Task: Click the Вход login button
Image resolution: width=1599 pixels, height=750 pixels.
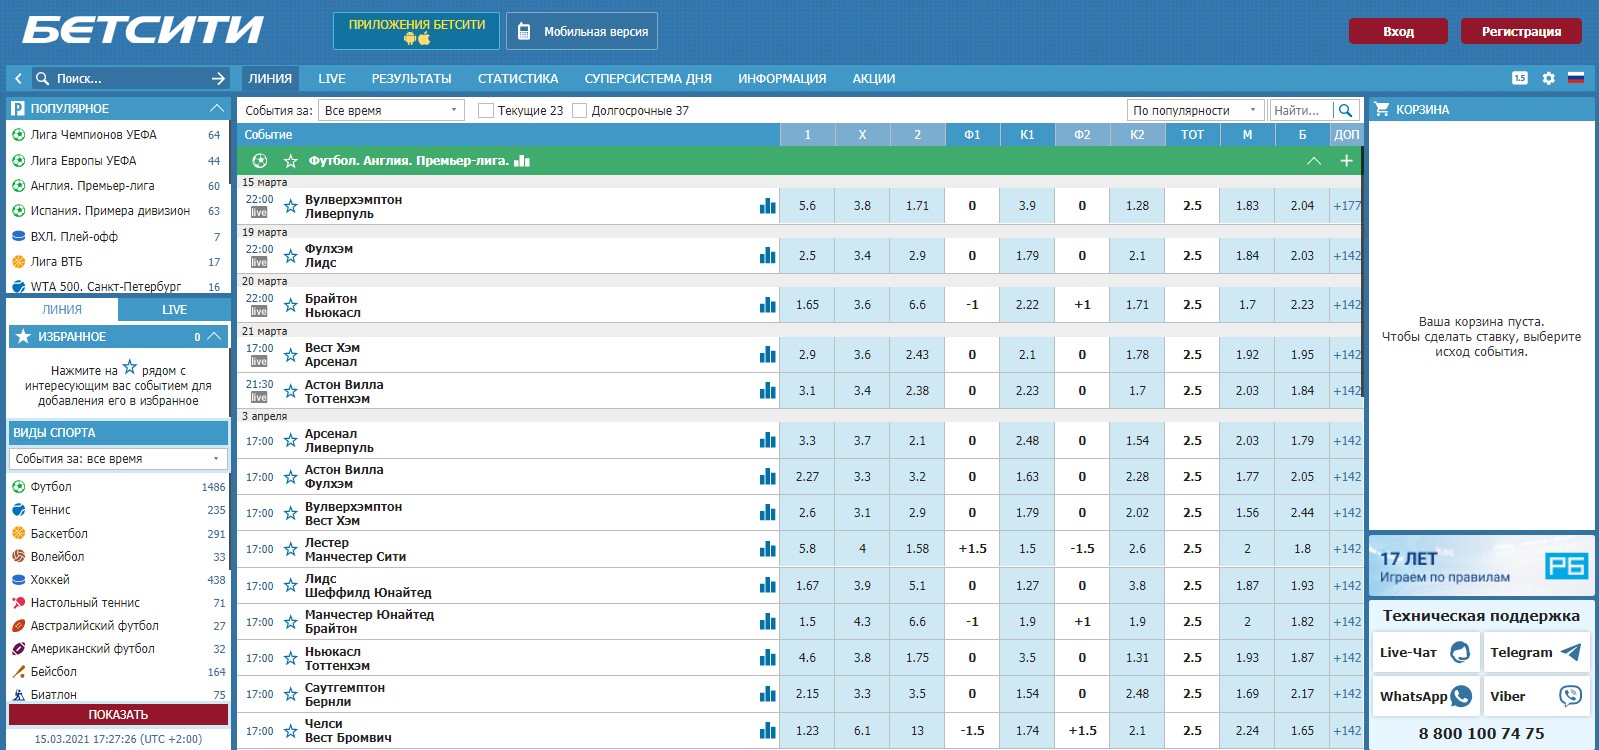Action: [1398, 31]
